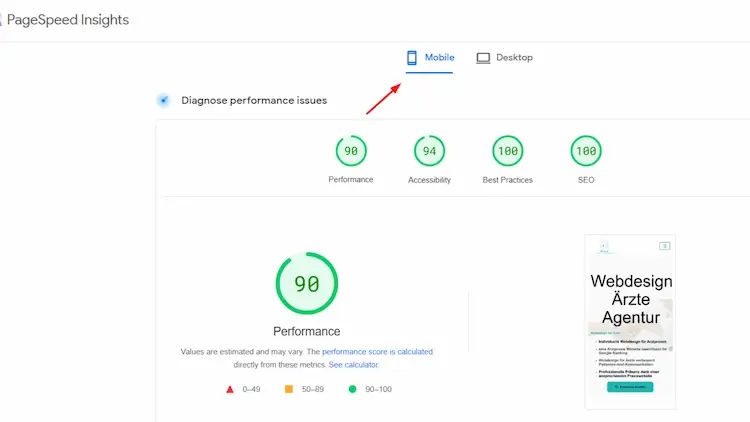
Task: Click the orange square 50–89 legend marker
Action: (x=289, y=389)
